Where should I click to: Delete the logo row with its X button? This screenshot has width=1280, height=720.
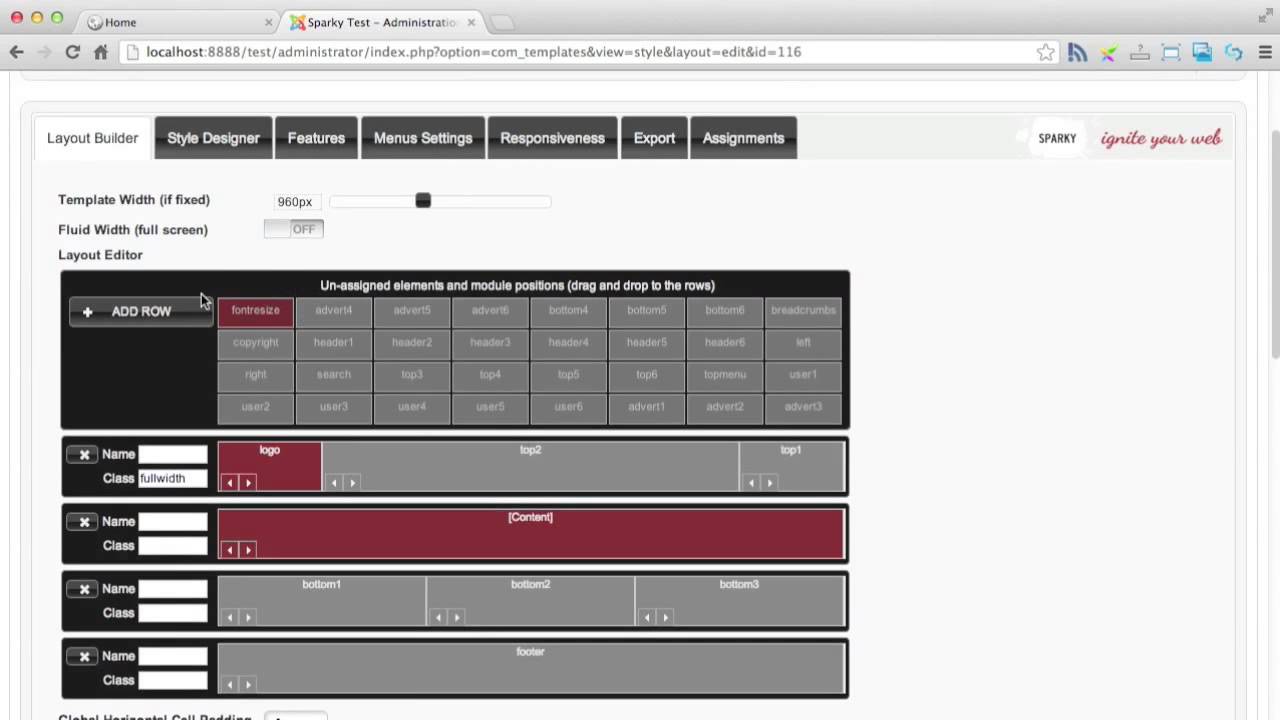[84, 455]
